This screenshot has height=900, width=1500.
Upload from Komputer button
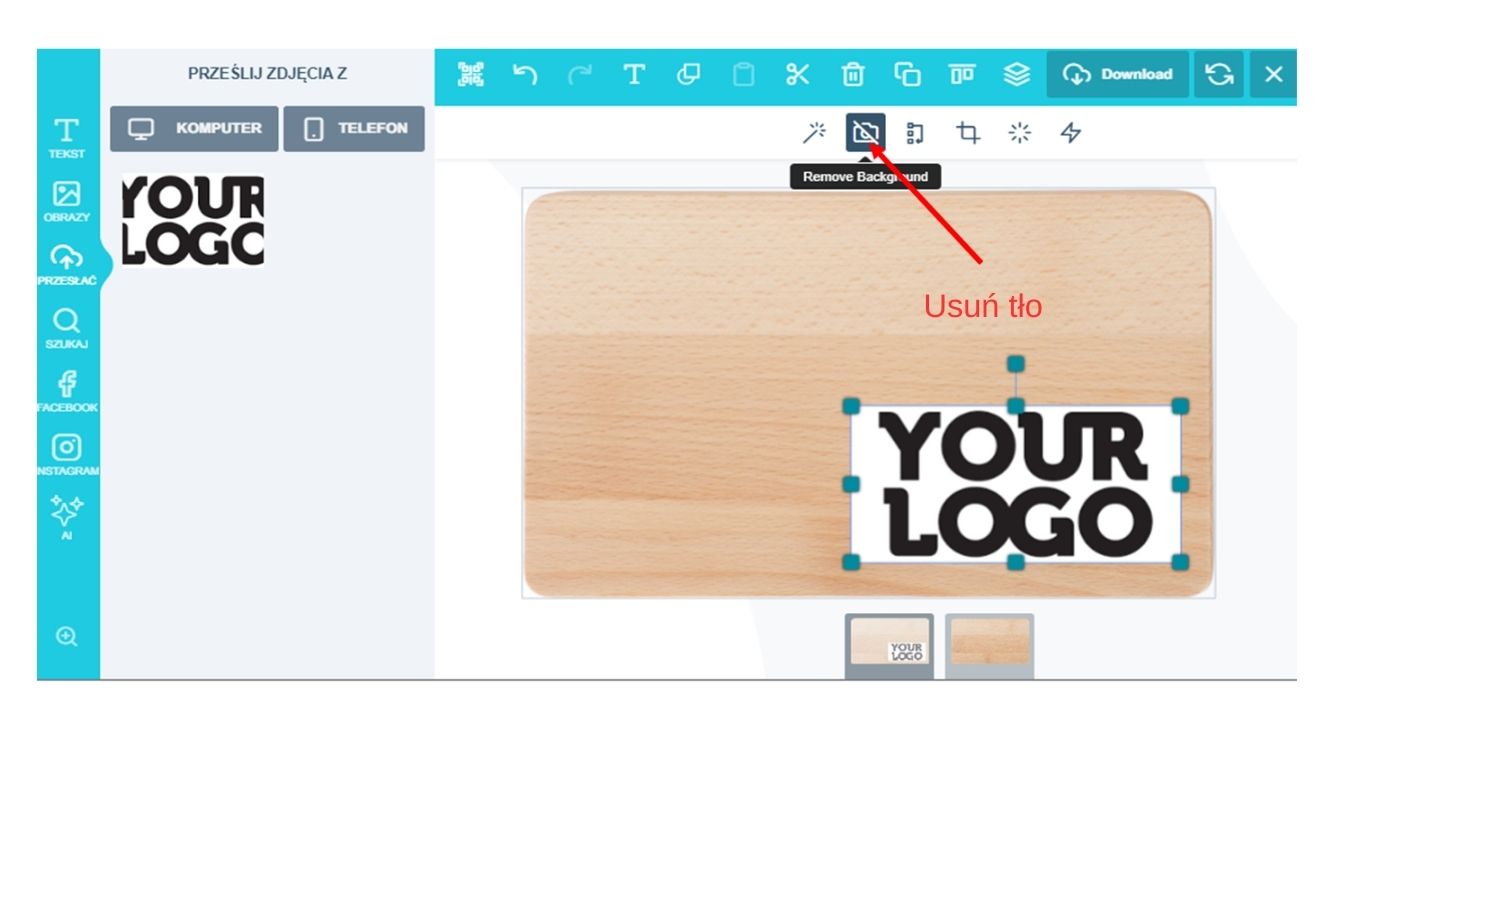click(x=194, y=129)
